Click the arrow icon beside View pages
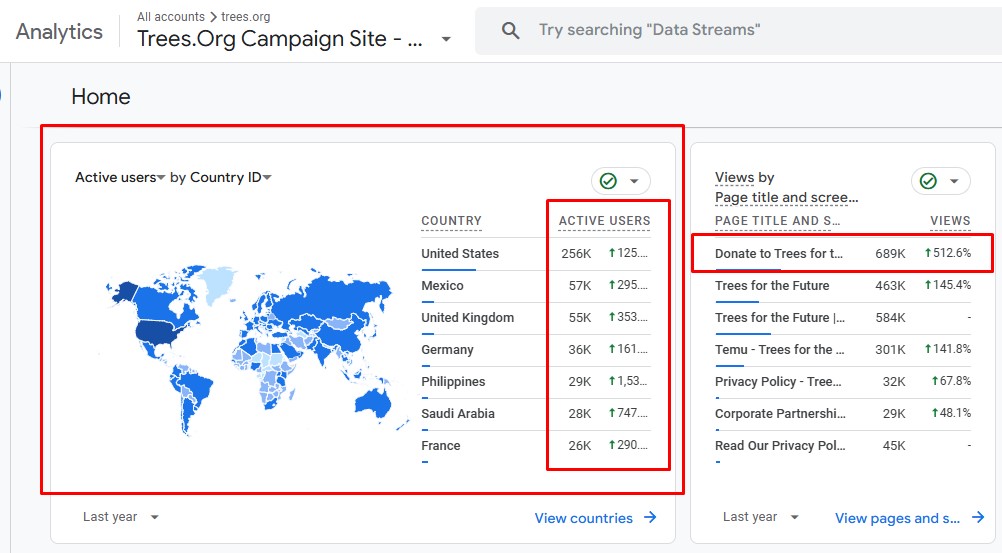This screenshot has height=553, width=1002. tap(978, 517)
